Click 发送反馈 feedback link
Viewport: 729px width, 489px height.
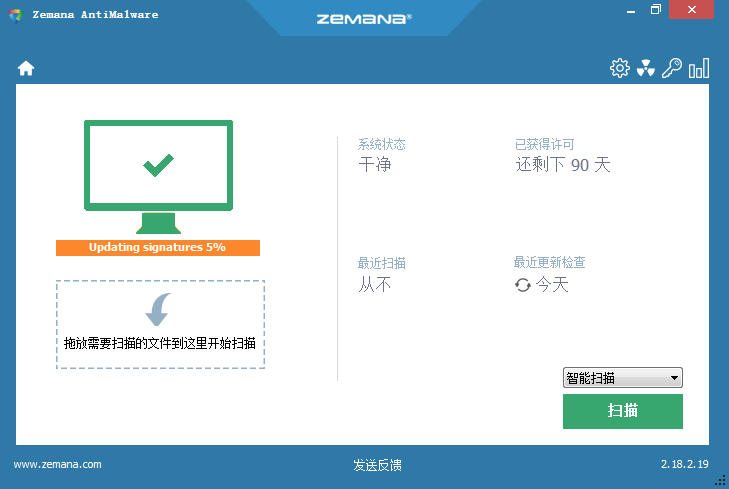[377, 465]
